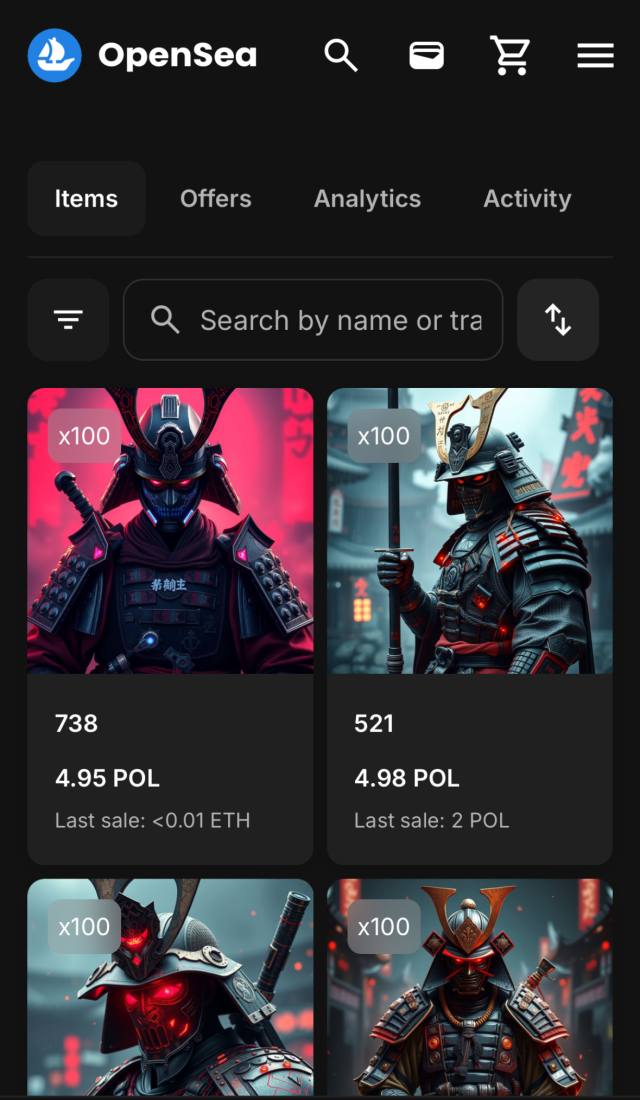Click the magnifier inside search field
This screenshot has height=1100, width=640.
[166, 320]
